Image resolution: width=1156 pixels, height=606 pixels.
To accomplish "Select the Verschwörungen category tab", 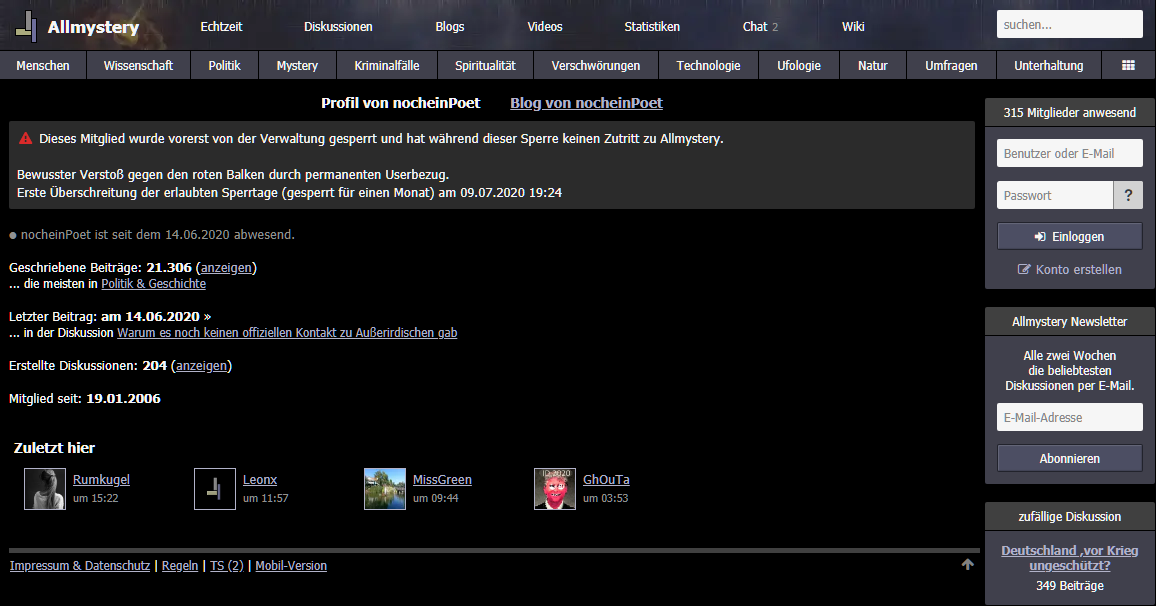I will click(x=596, y=66).
